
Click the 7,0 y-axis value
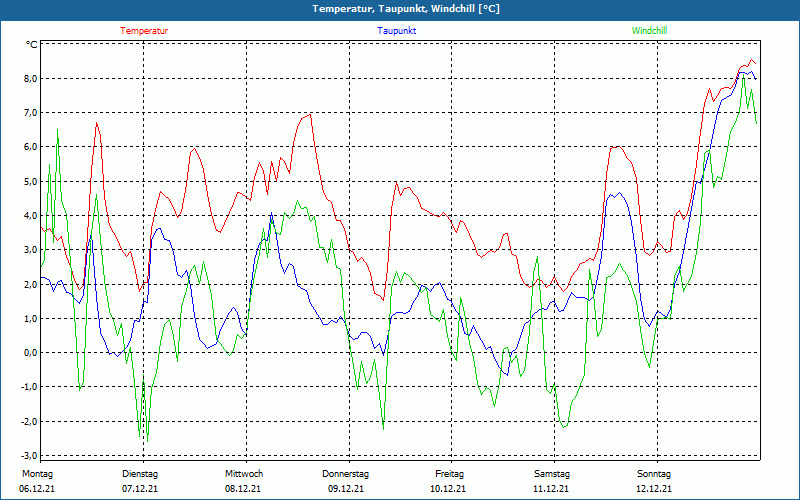coord(30,113)
